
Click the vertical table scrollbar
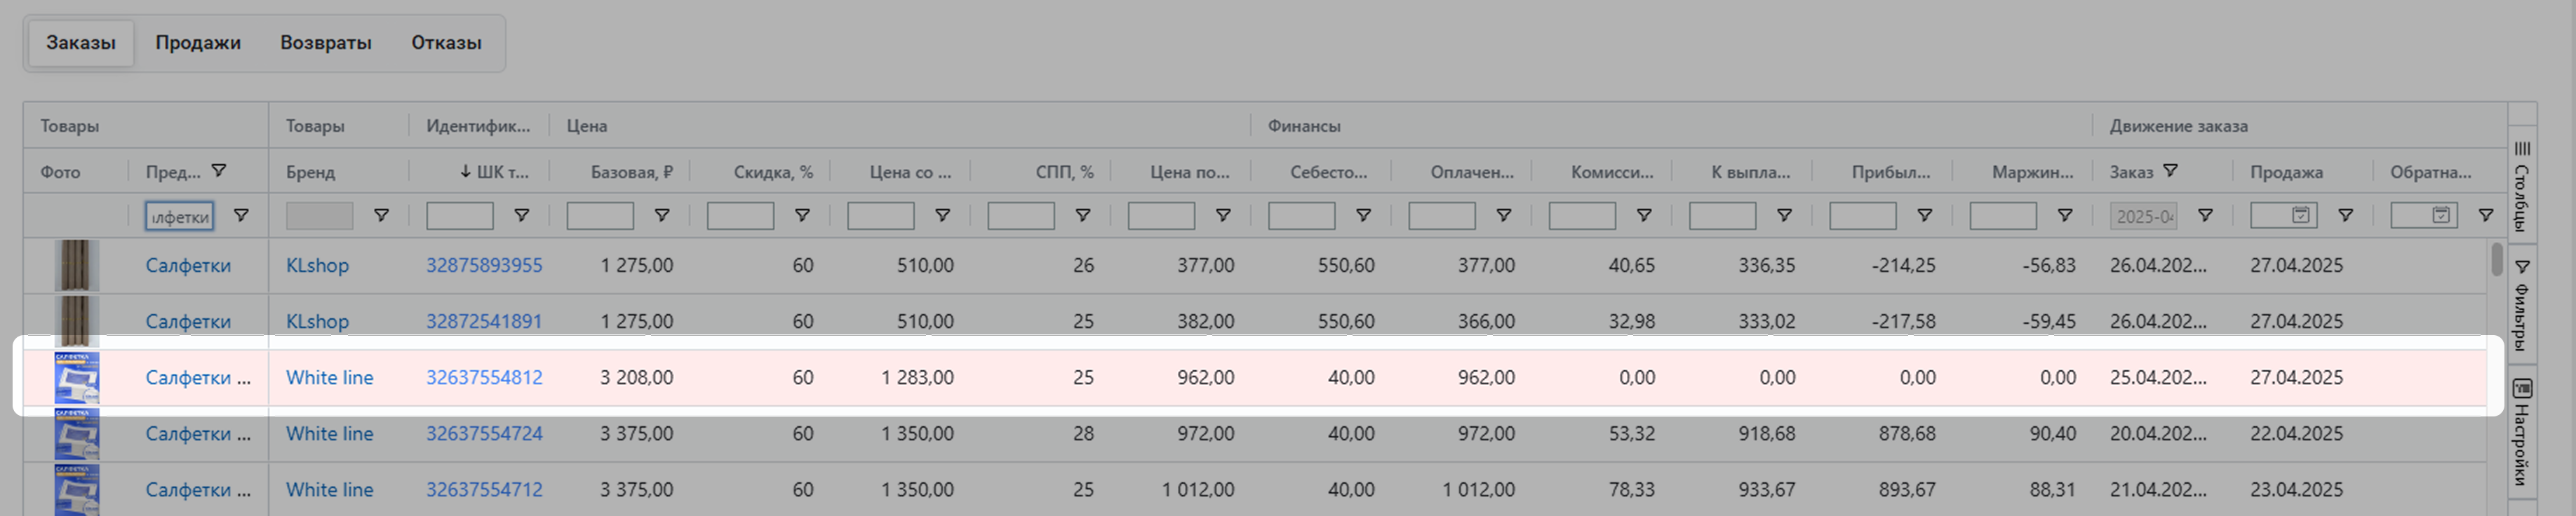coord(2496,260)
